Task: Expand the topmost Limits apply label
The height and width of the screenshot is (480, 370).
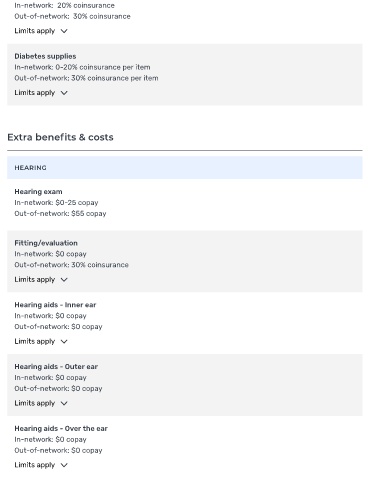Action: click(35, 31)
